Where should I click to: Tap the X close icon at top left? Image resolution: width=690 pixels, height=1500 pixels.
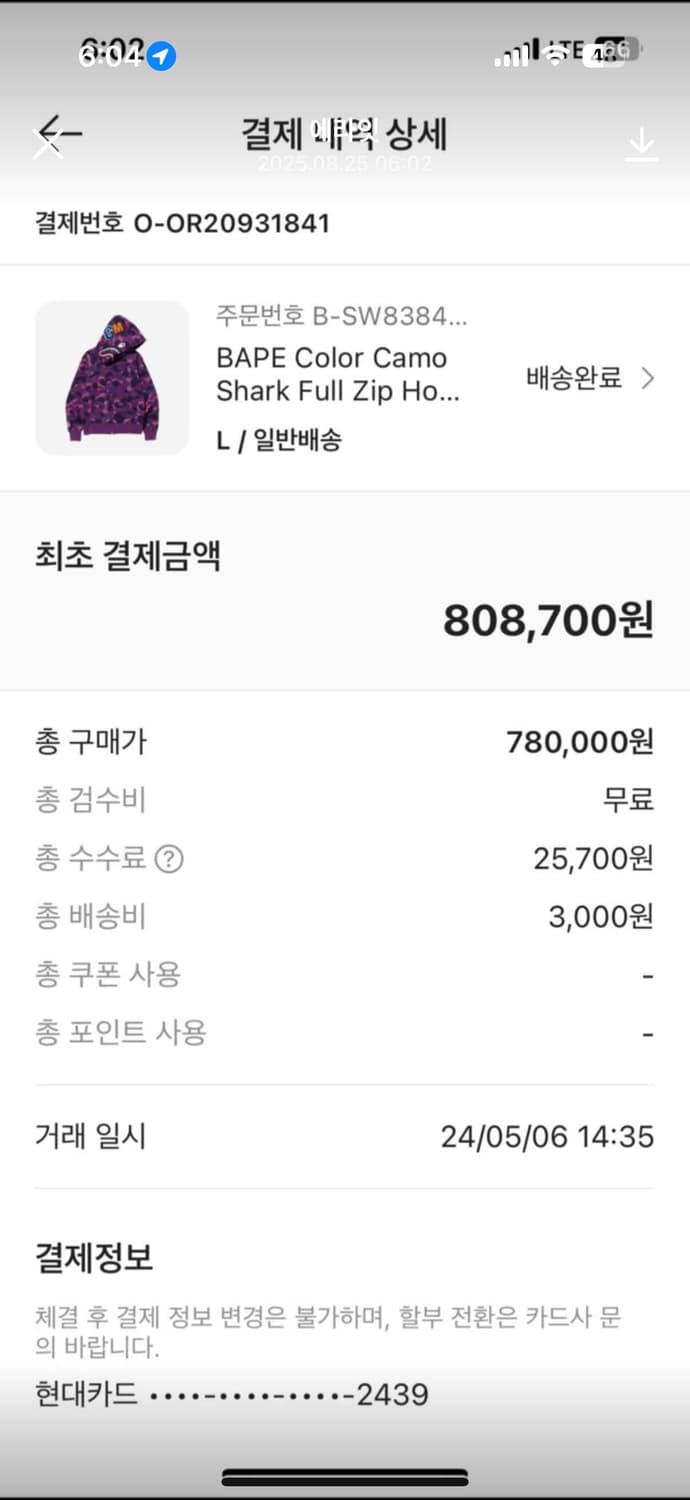[49, 143]
